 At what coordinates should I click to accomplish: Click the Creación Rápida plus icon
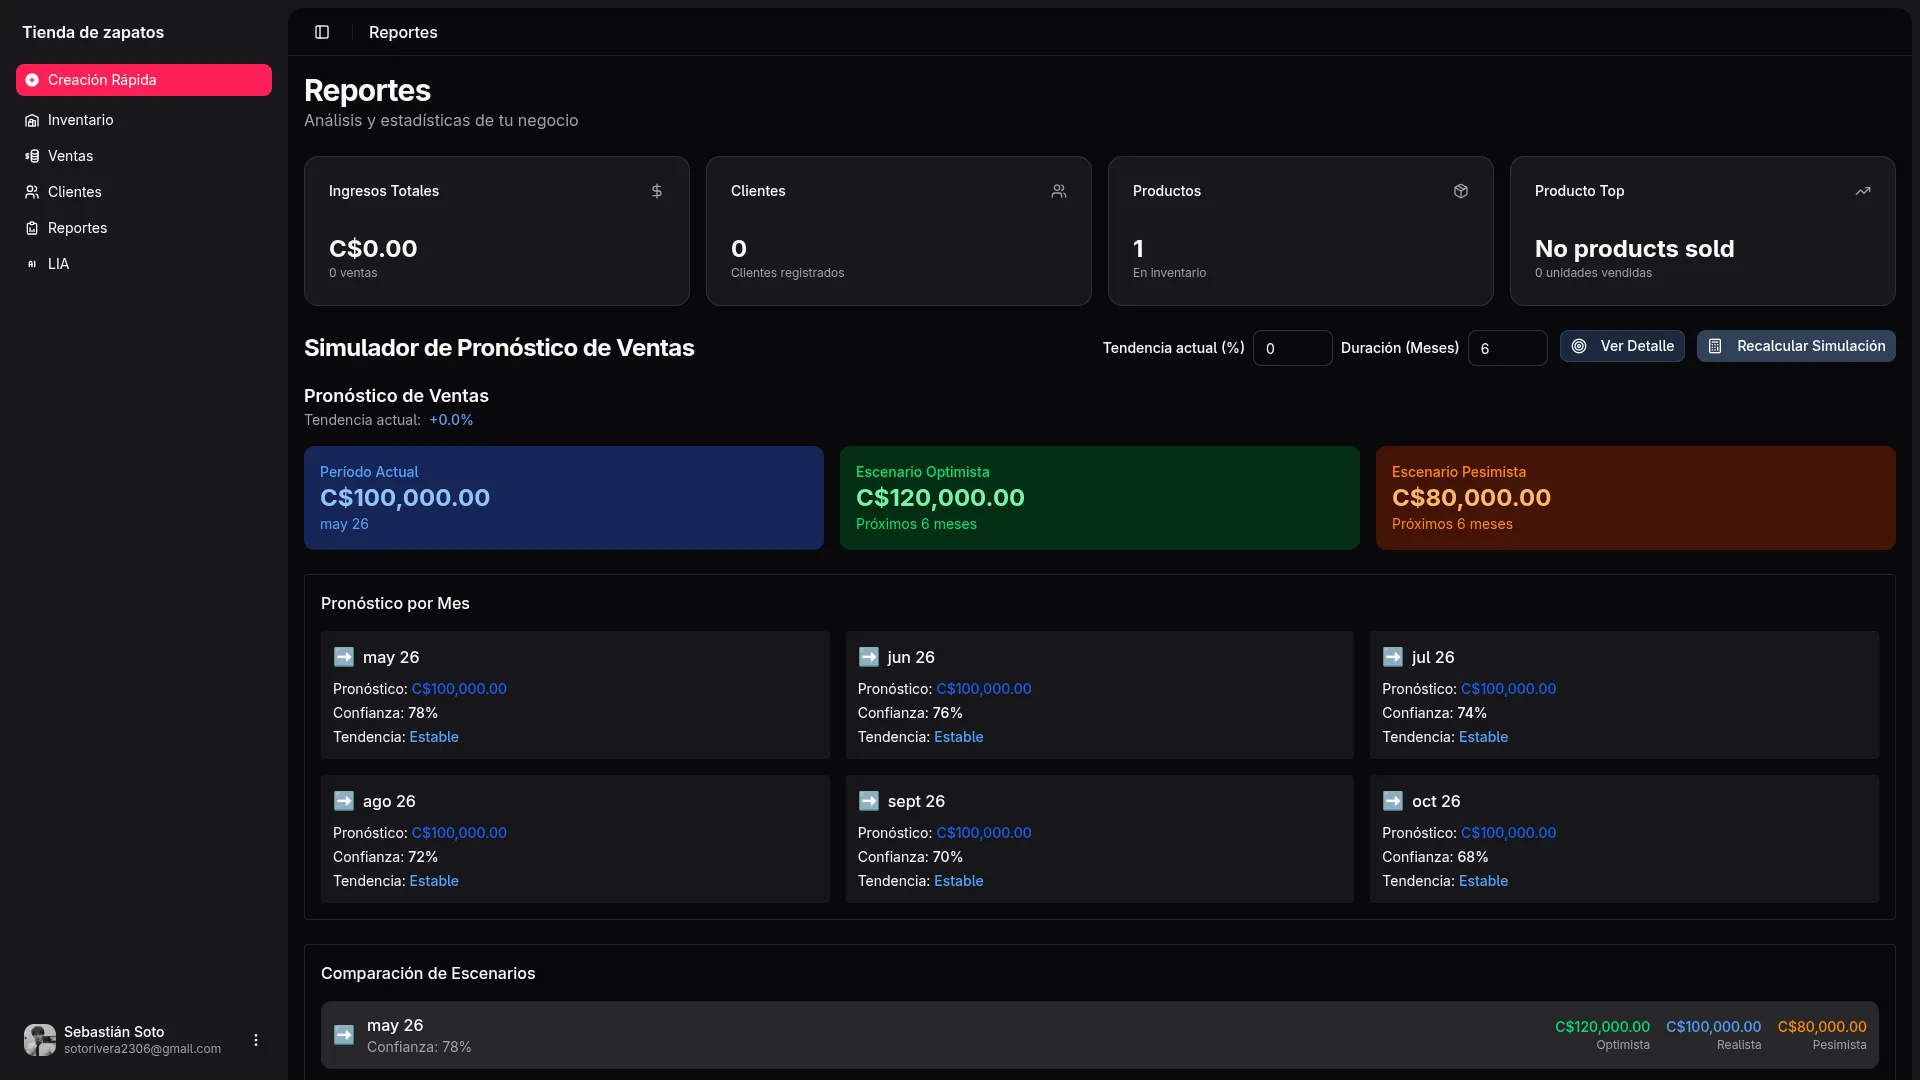pos(32,80)
